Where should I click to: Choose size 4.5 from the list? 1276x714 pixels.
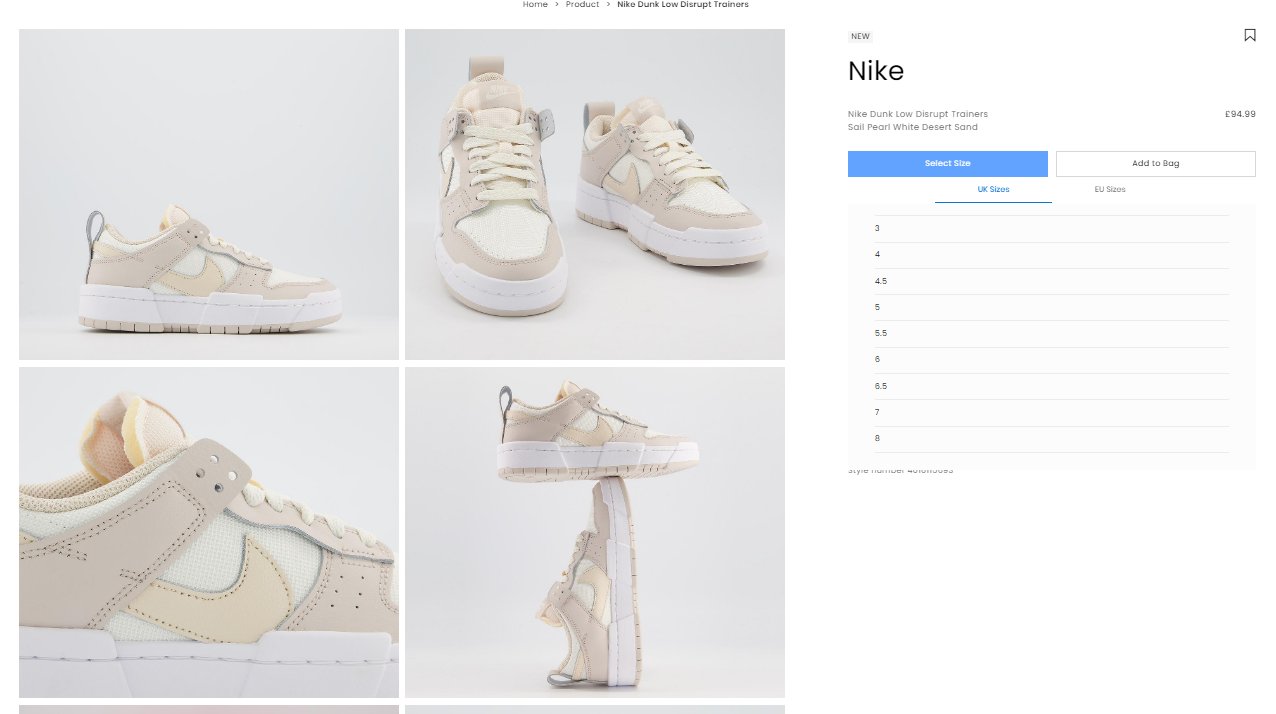(x=1052, y=281)
